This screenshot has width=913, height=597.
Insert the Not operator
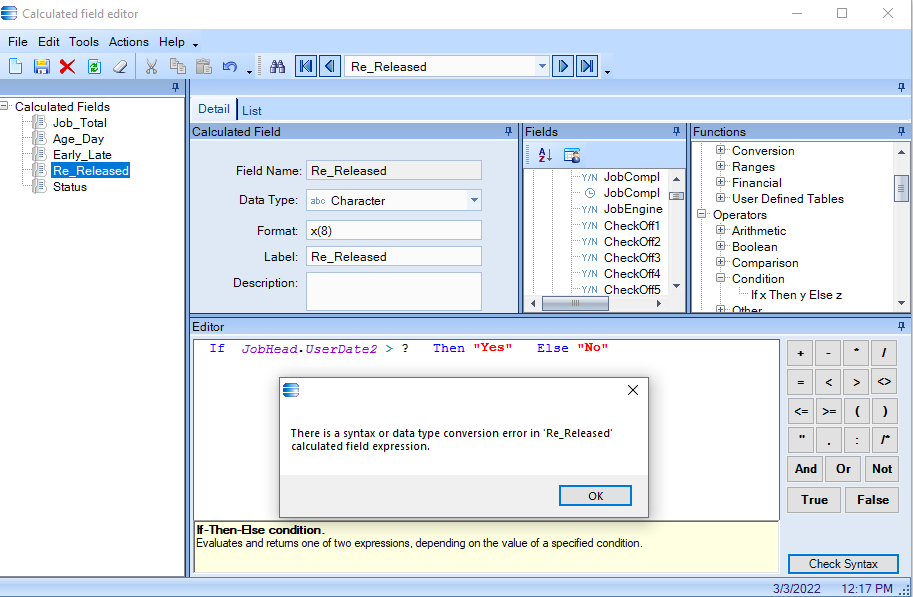tap(882, 469)
